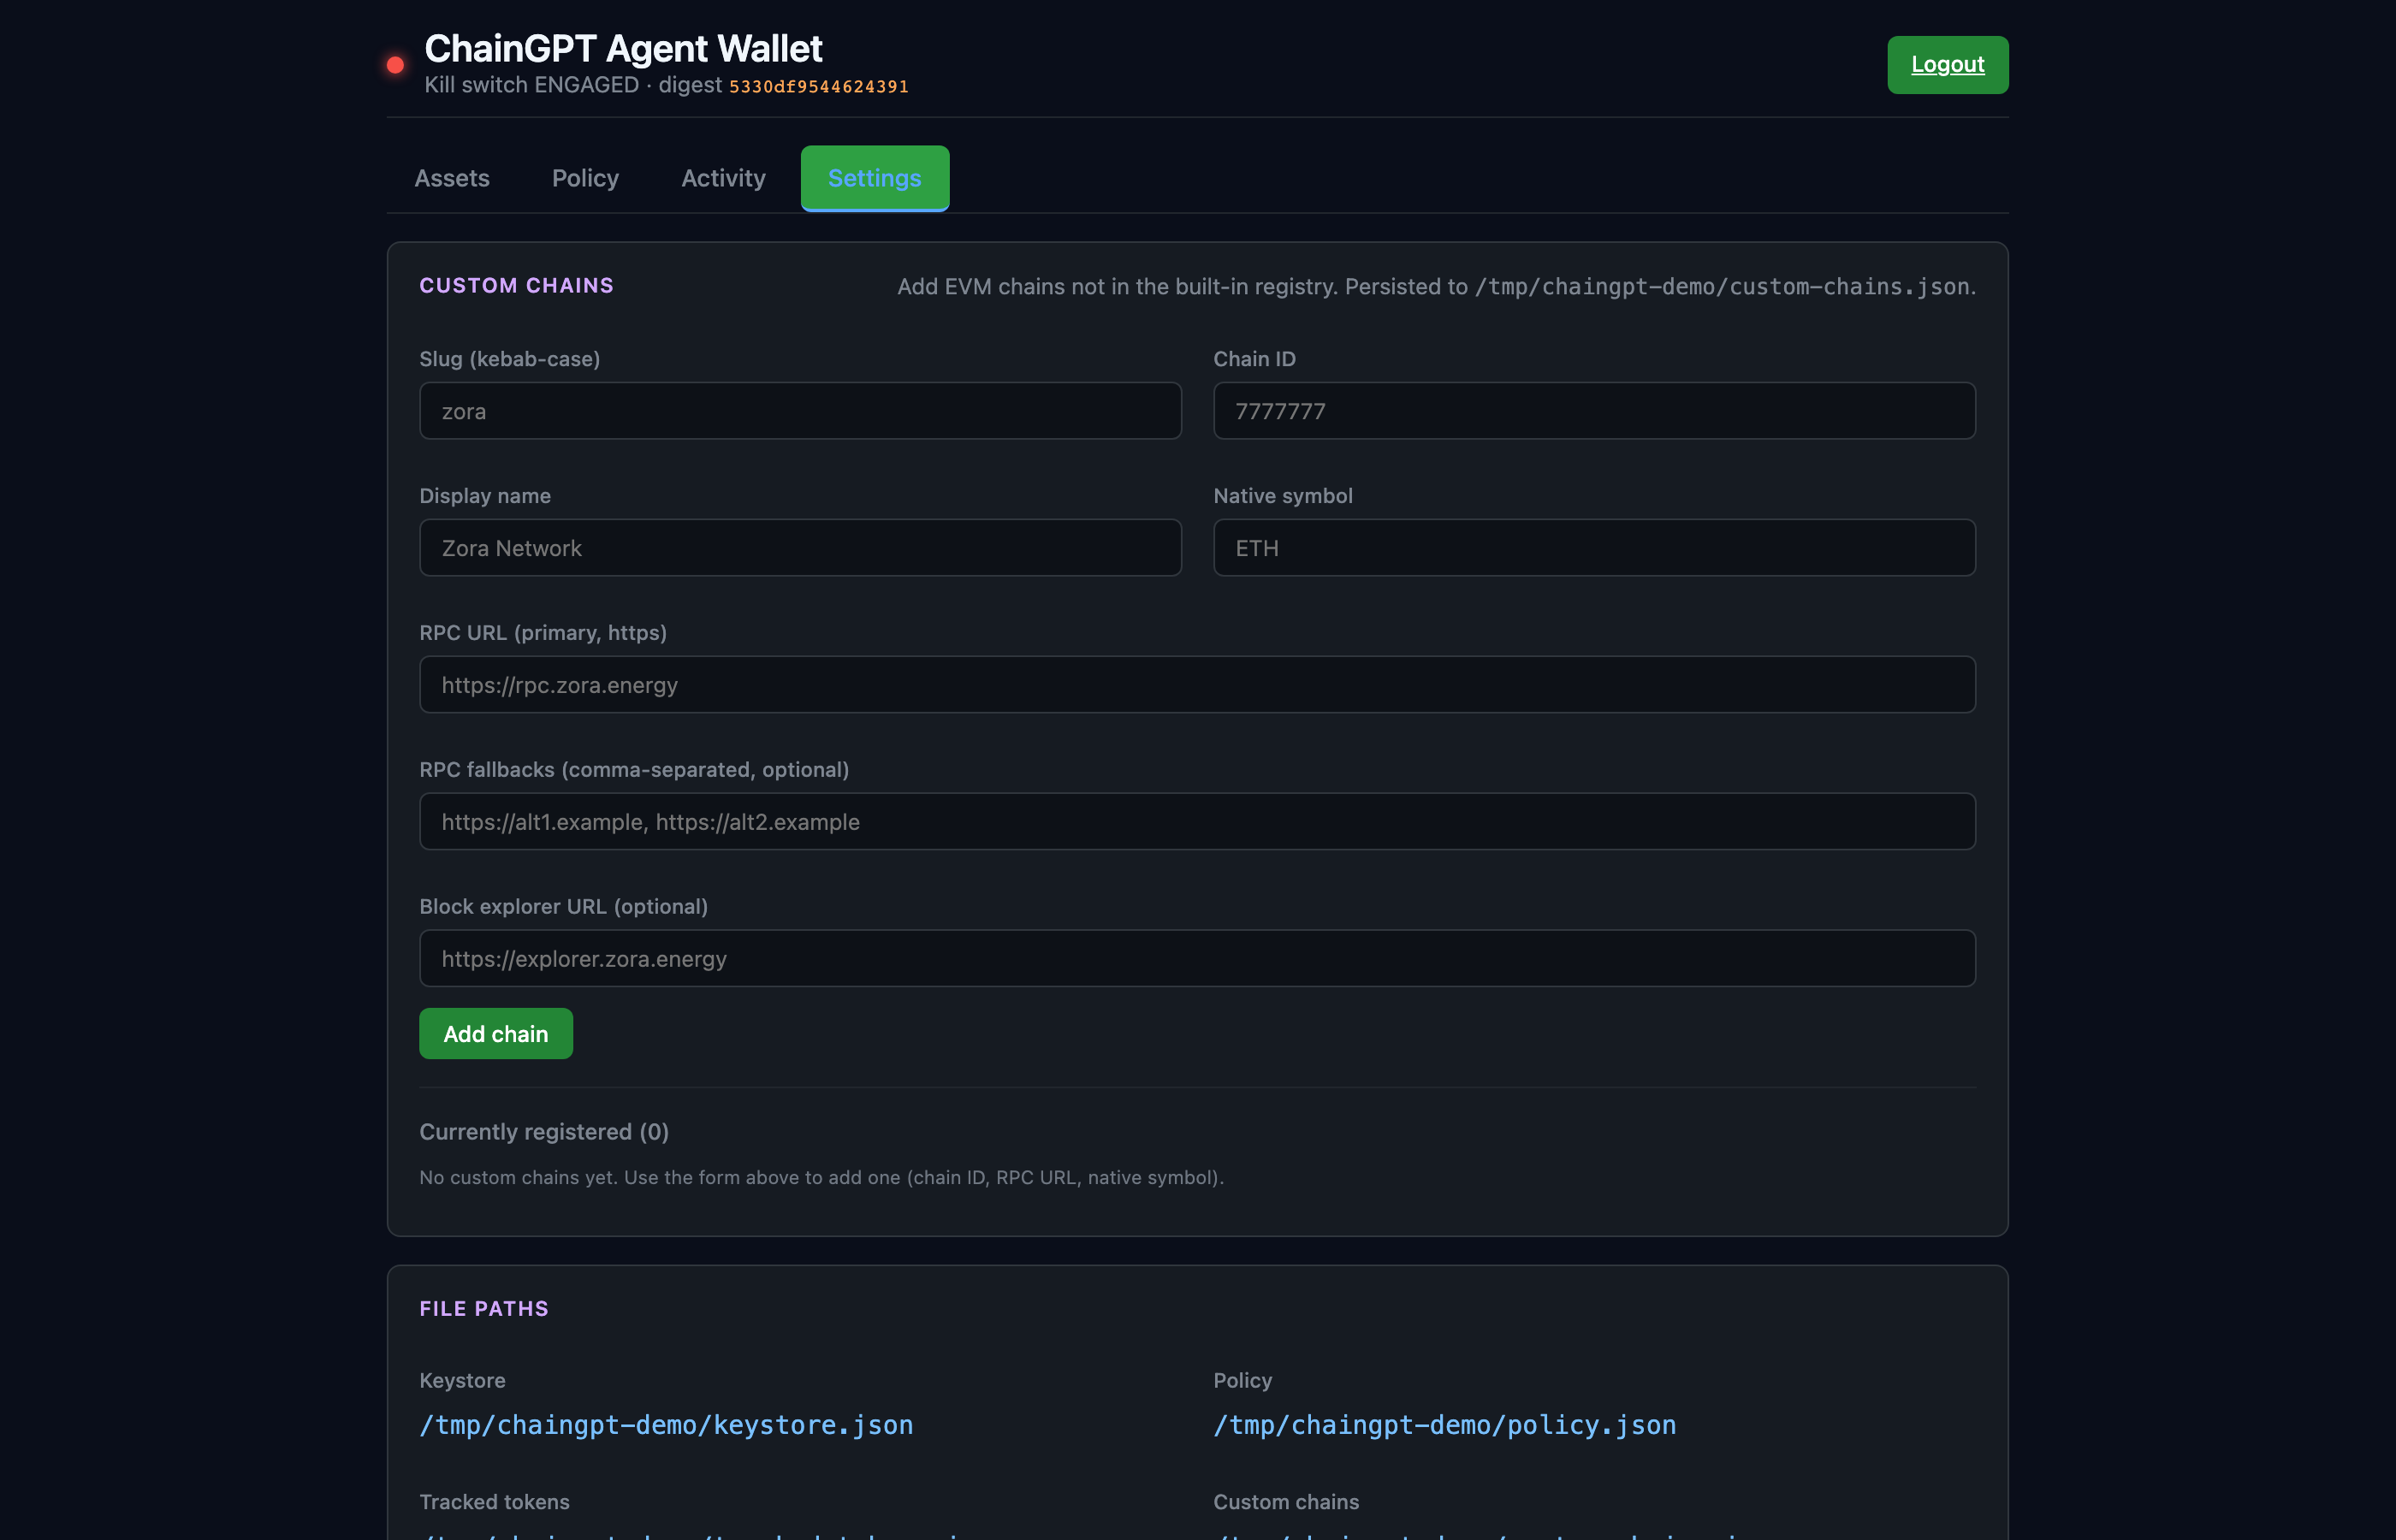Focus the Chain ID input field
The height and width of the screenshot is (1540, 2396).
[x=1594, y=411]
